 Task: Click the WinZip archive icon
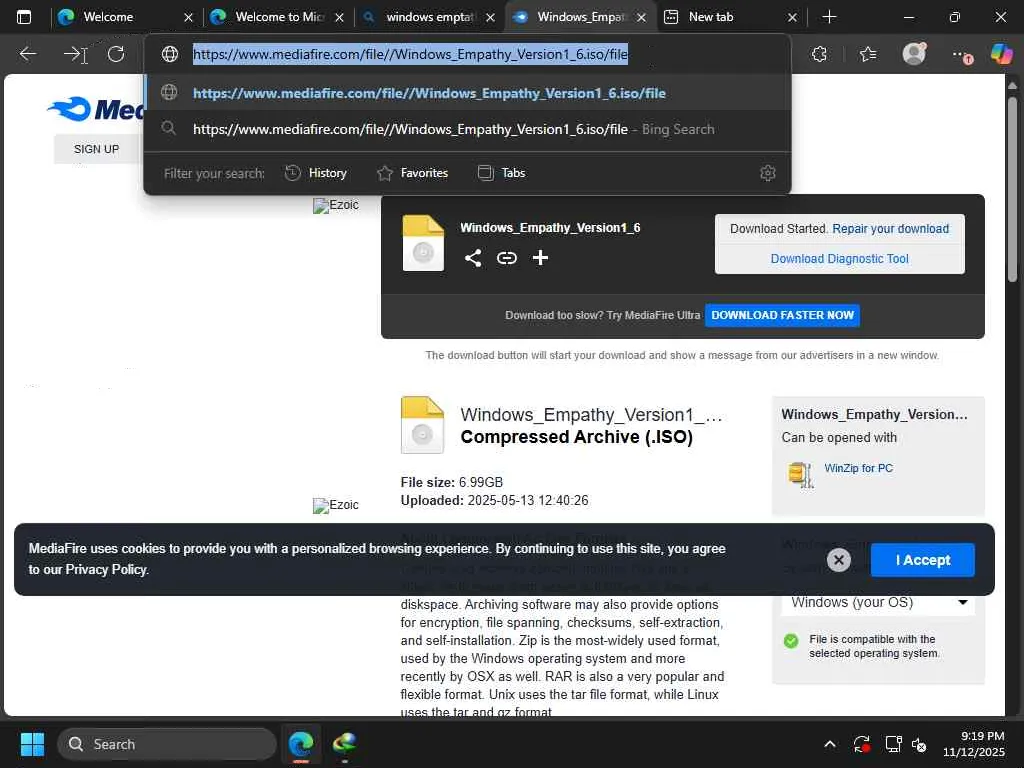pos(801,475)
